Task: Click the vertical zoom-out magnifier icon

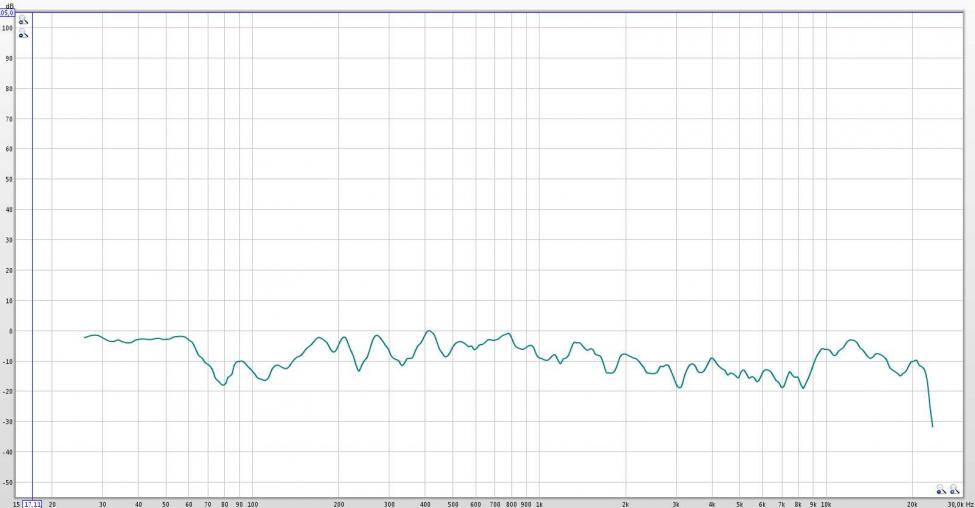Action: [x=23, y=34]
